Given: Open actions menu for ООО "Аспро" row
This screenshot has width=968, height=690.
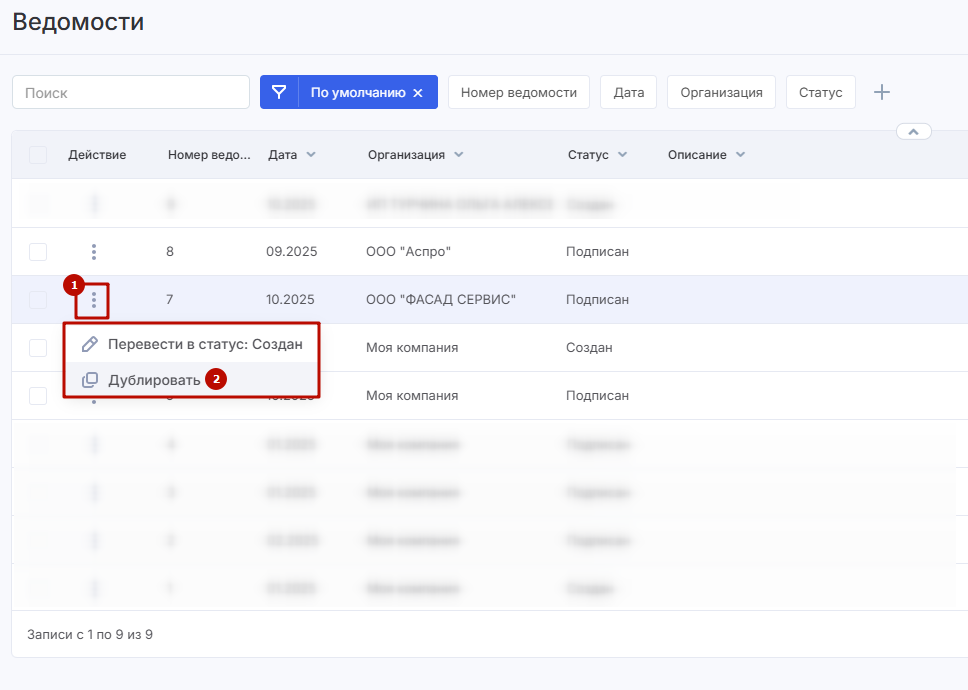Looking at the screenshot, I should point(94,251).
